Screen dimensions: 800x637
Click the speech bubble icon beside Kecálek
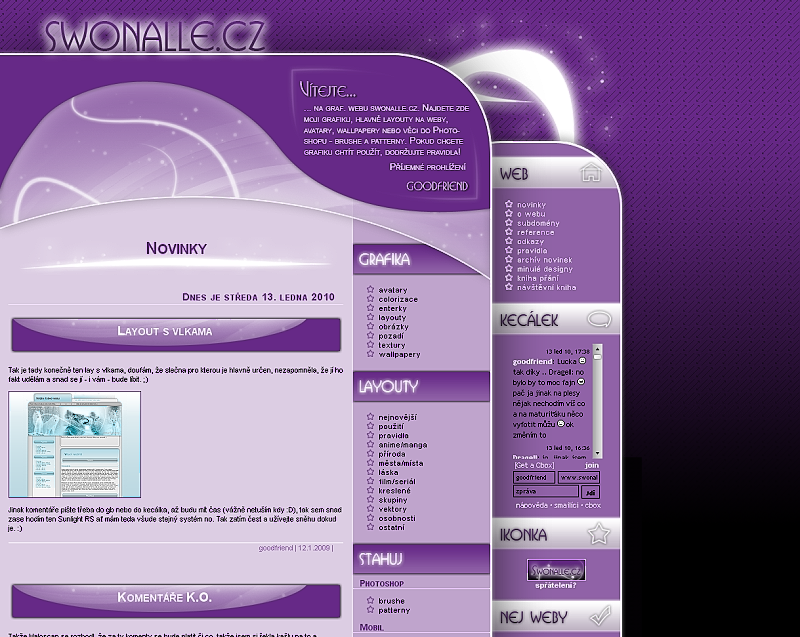[598, 320]
